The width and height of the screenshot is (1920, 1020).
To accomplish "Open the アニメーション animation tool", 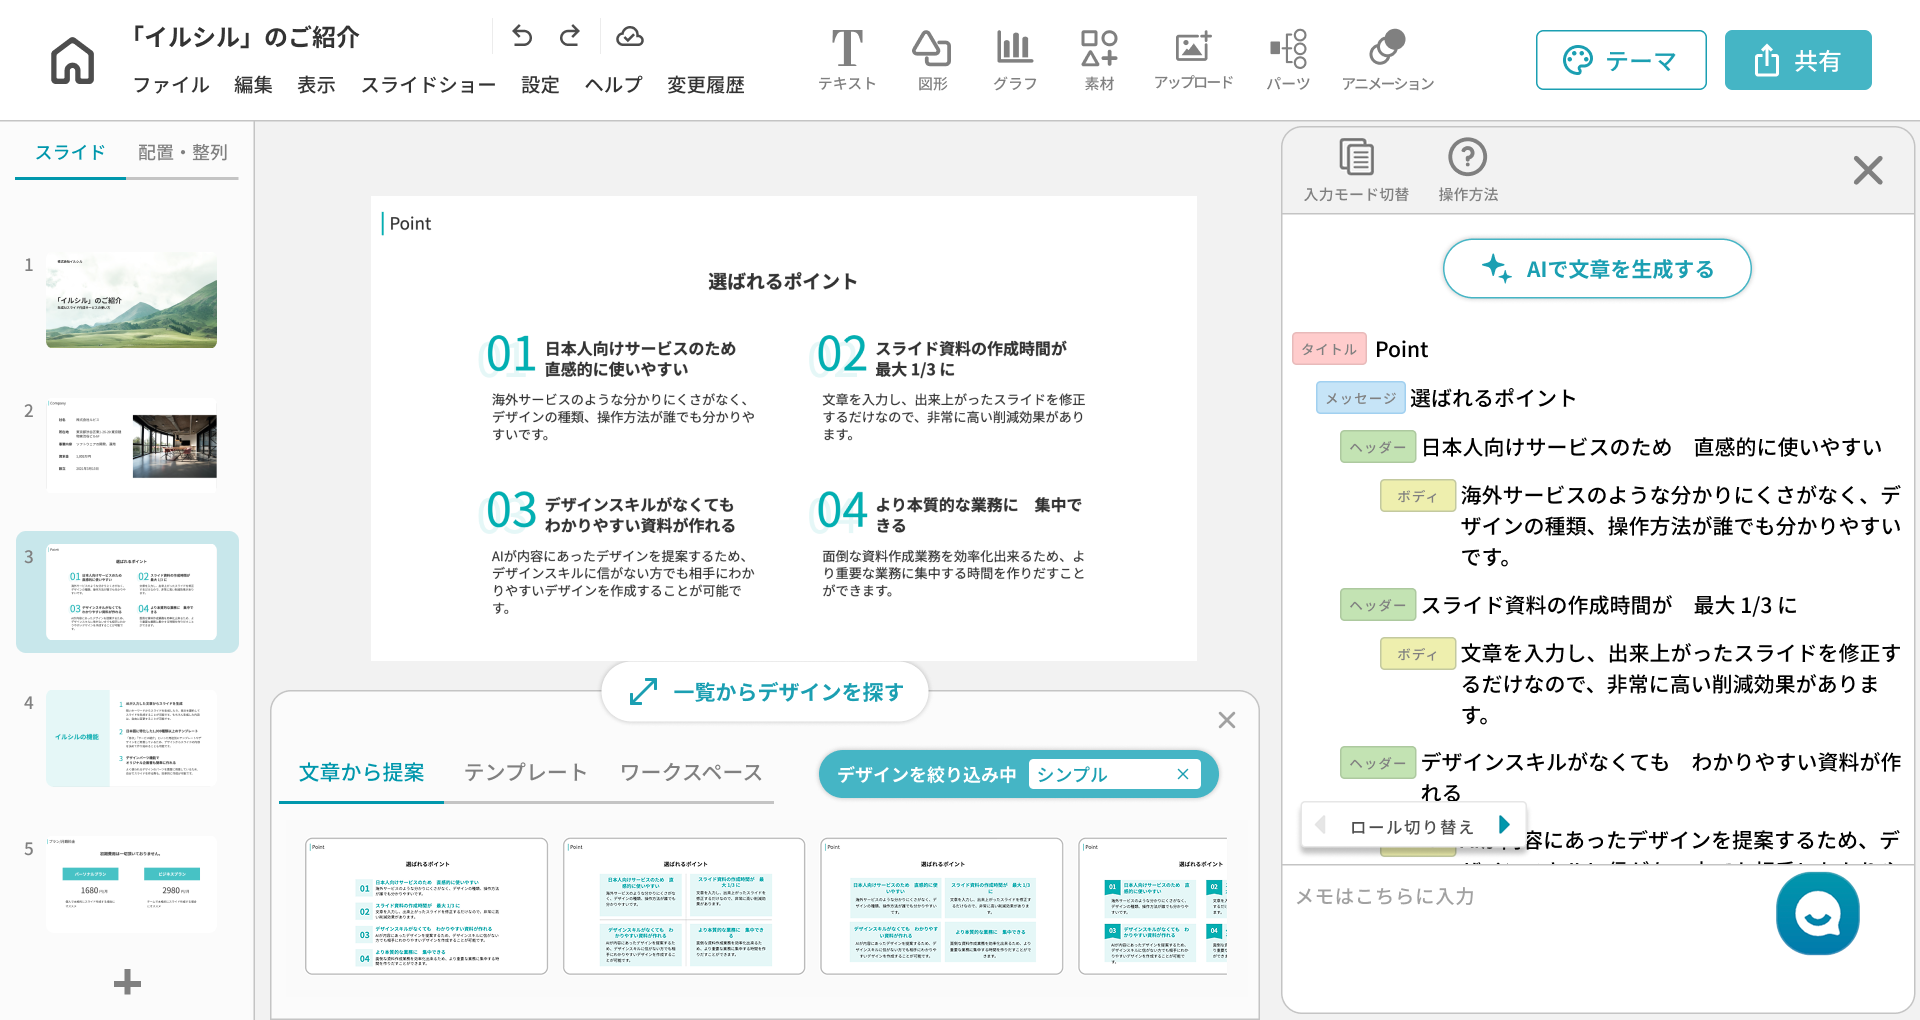I will click(1387, 60).
